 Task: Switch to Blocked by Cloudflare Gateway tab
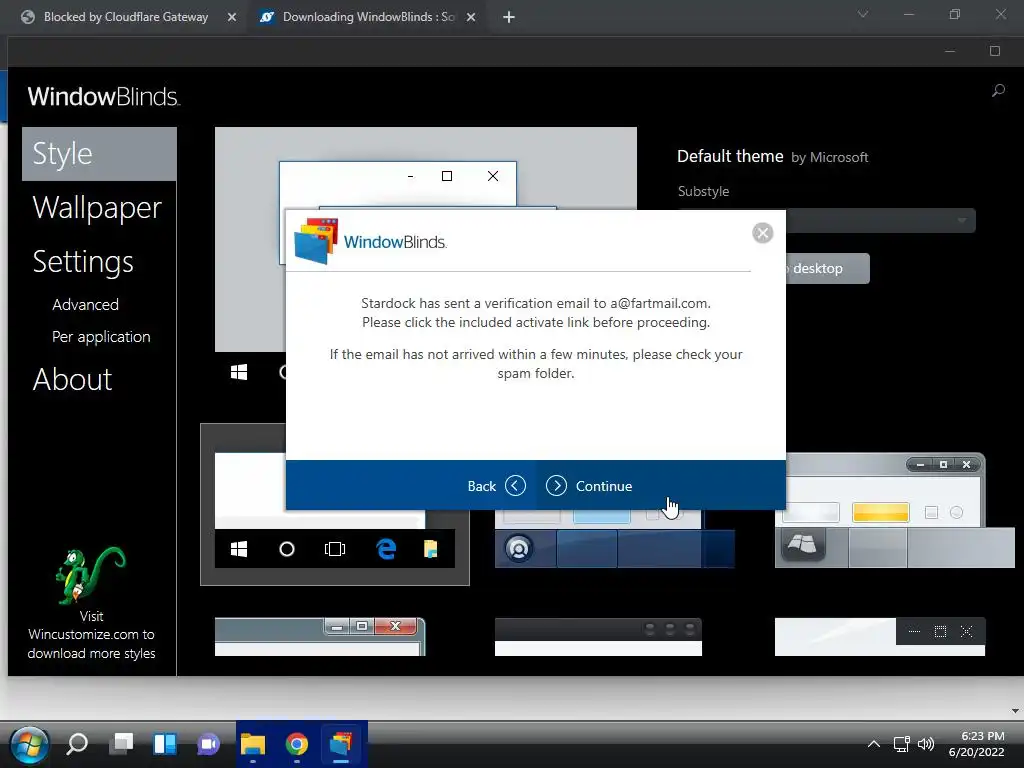pos(125,17)
